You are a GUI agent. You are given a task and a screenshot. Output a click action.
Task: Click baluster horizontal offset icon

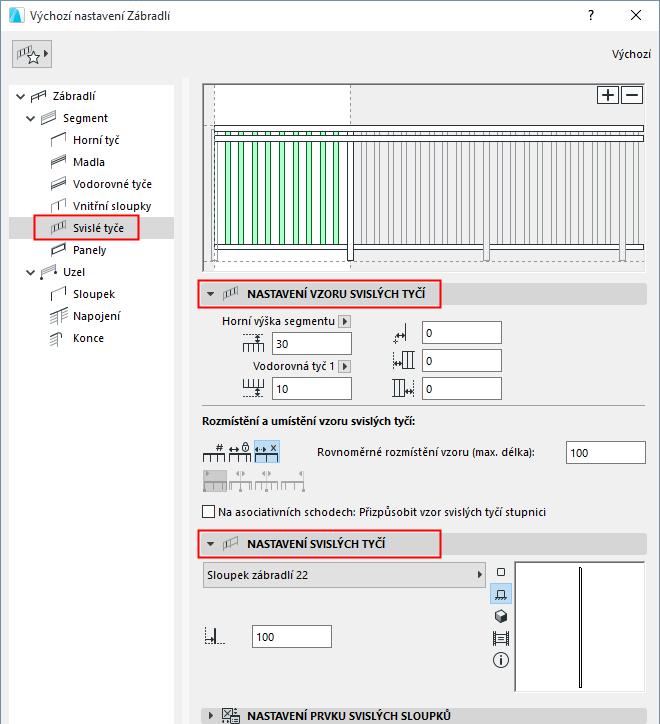(214, 636)
